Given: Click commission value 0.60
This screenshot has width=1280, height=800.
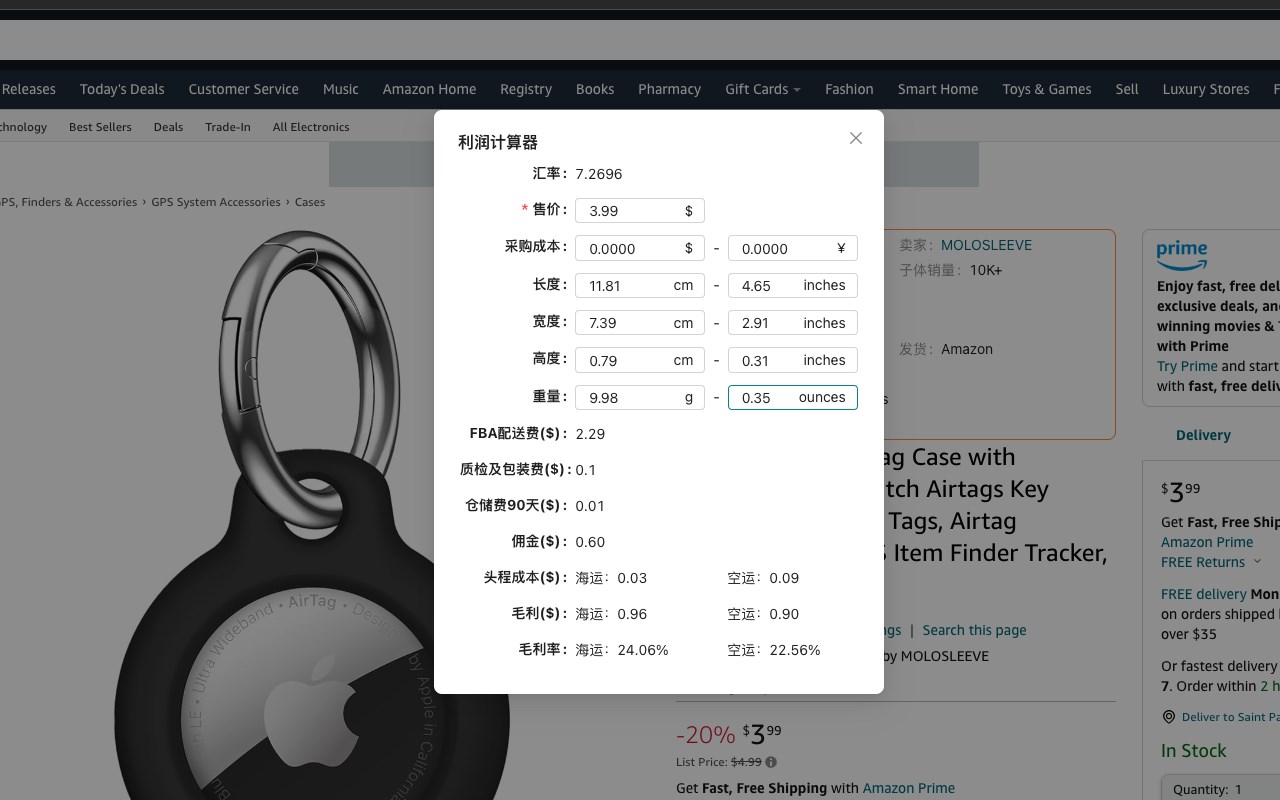Looking at the screenshot, I should click(590, 542).
